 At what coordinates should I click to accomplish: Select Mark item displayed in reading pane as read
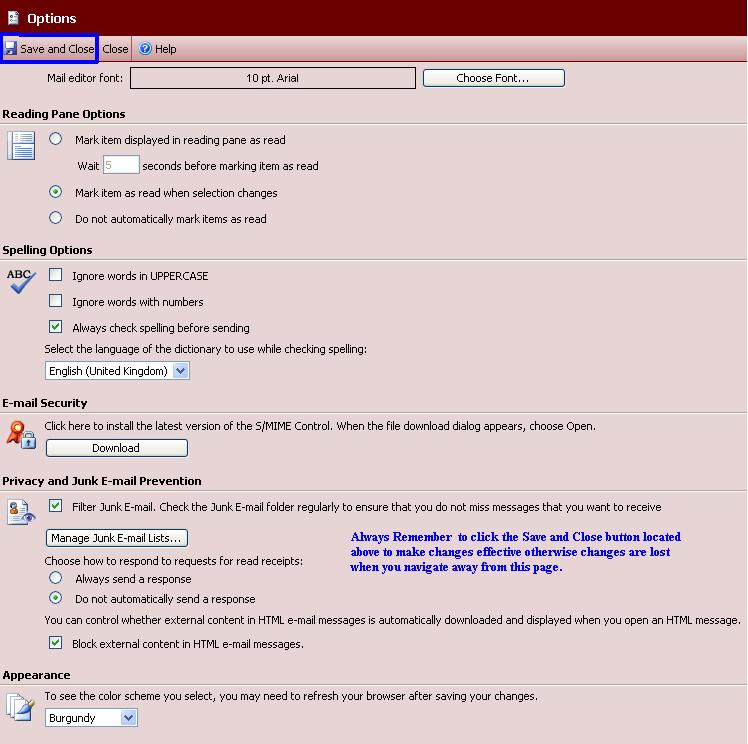point(55,139)
